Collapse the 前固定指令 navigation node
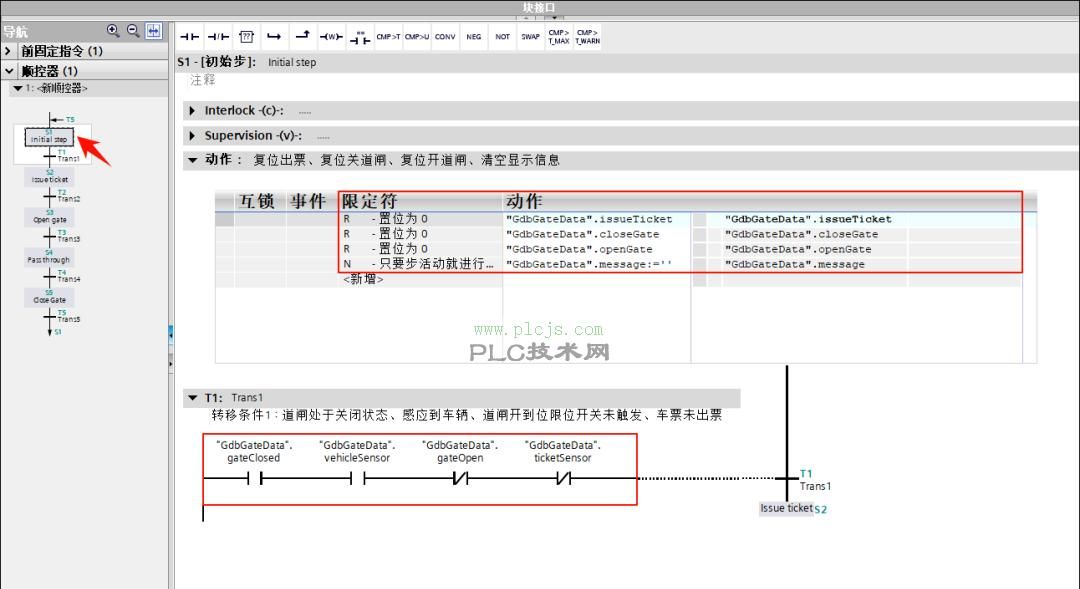The height and width of the screenshot is (589, 1080). click(8, 50)
